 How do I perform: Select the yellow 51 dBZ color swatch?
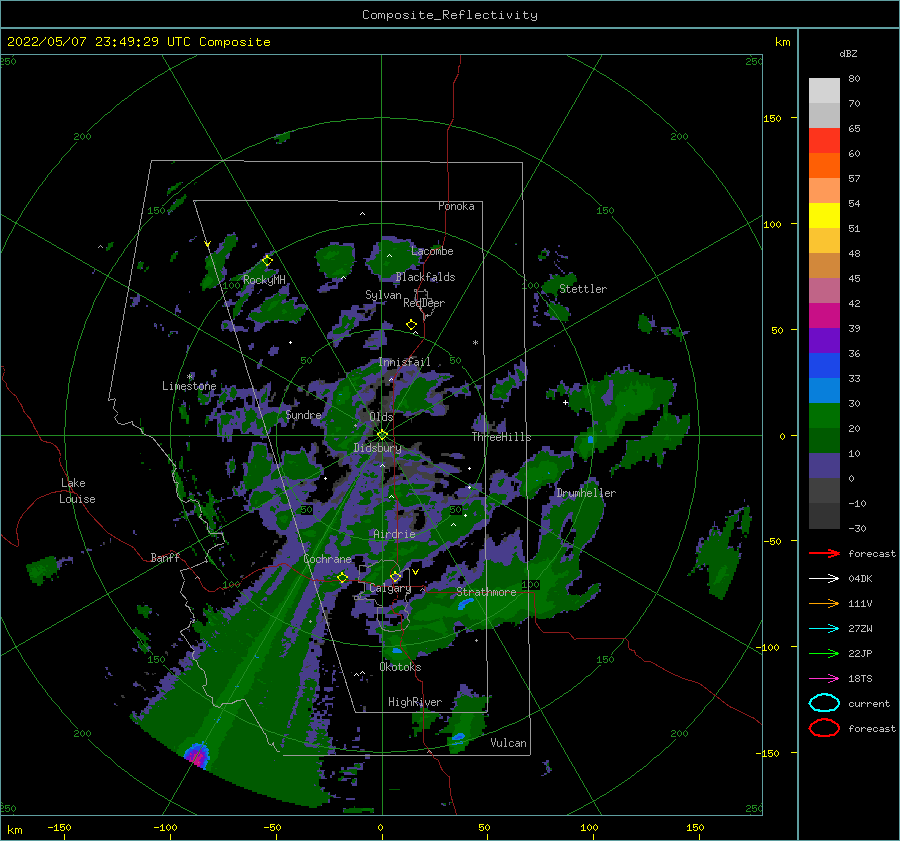824,216
